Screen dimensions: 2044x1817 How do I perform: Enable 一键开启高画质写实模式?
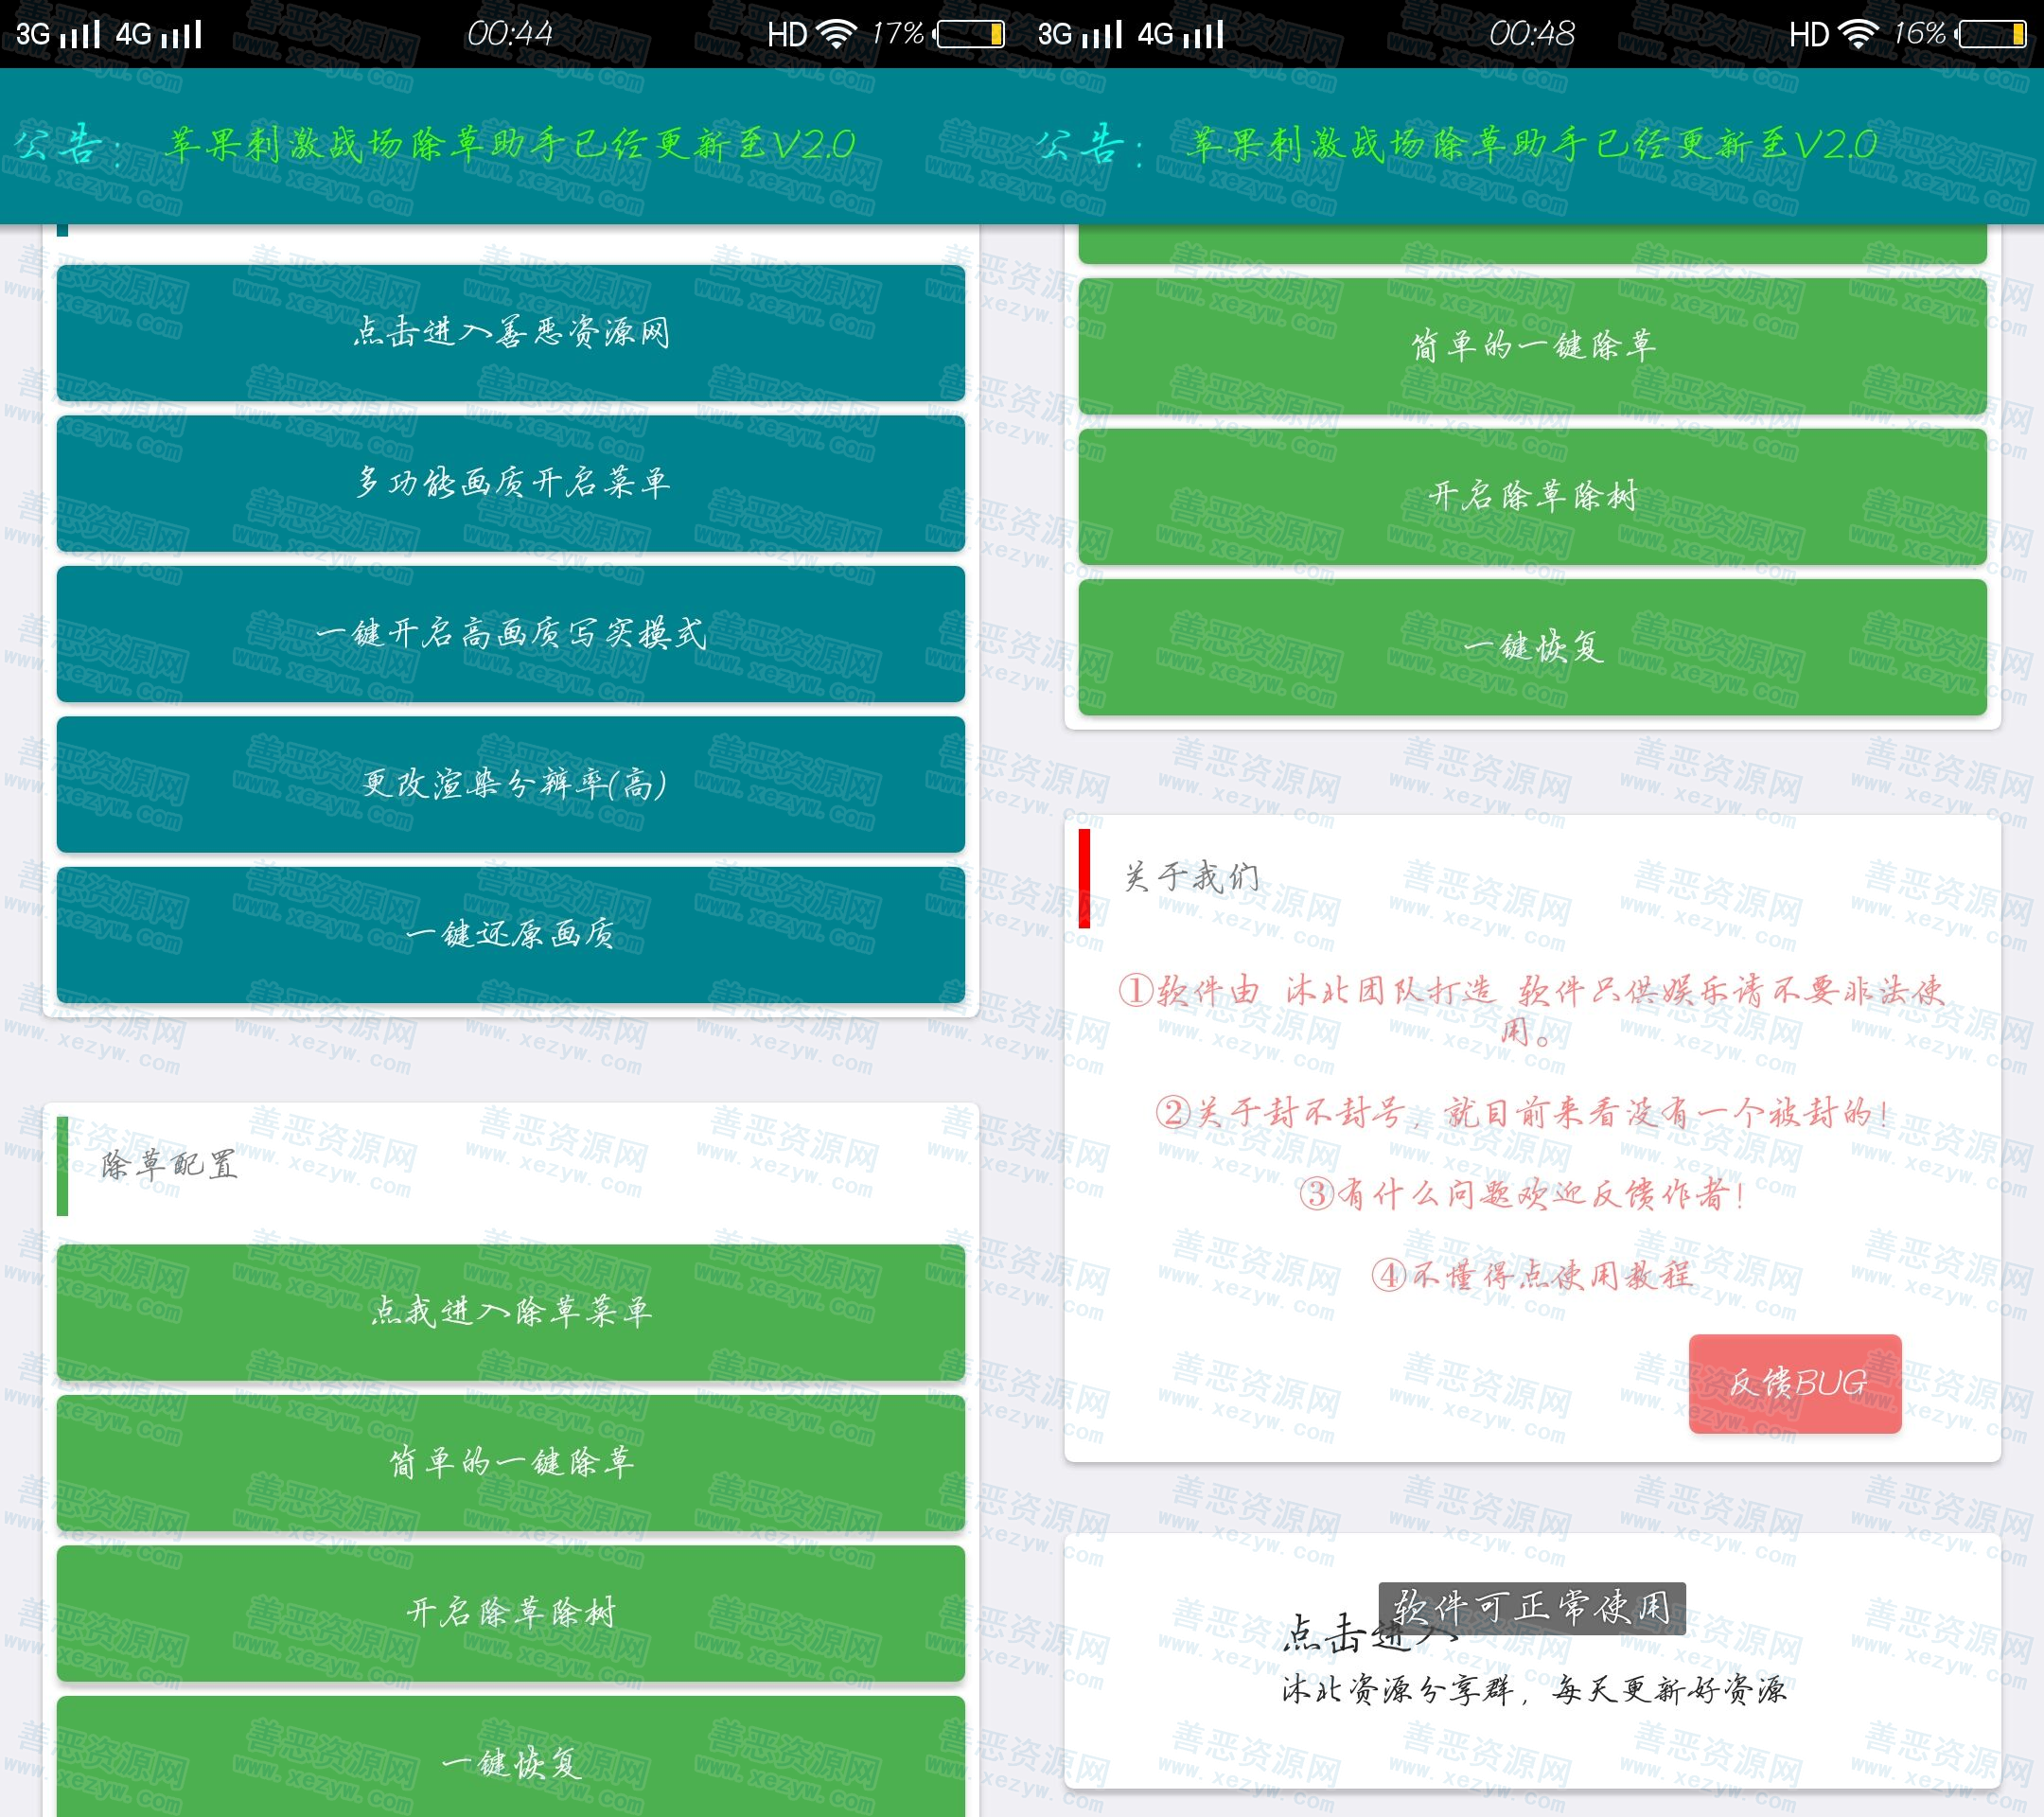tap(511, 634)
